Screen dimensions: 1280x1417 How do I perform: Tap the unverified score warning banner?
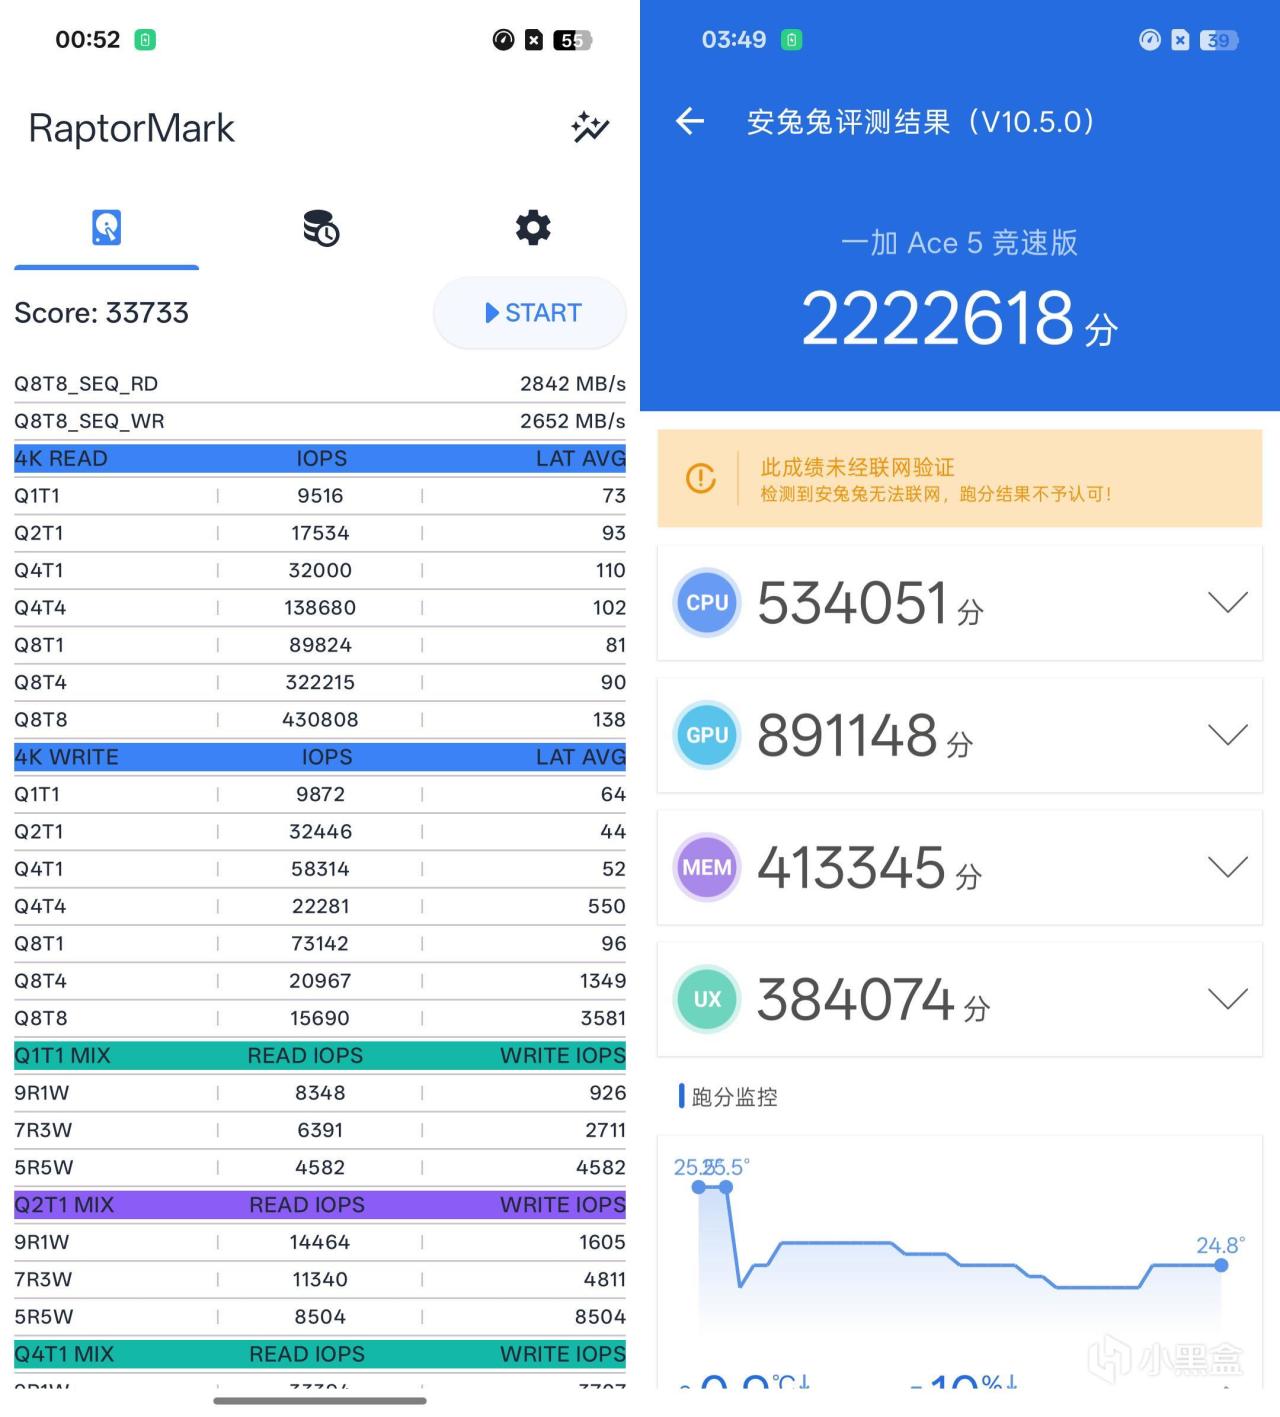pos(960,478)
